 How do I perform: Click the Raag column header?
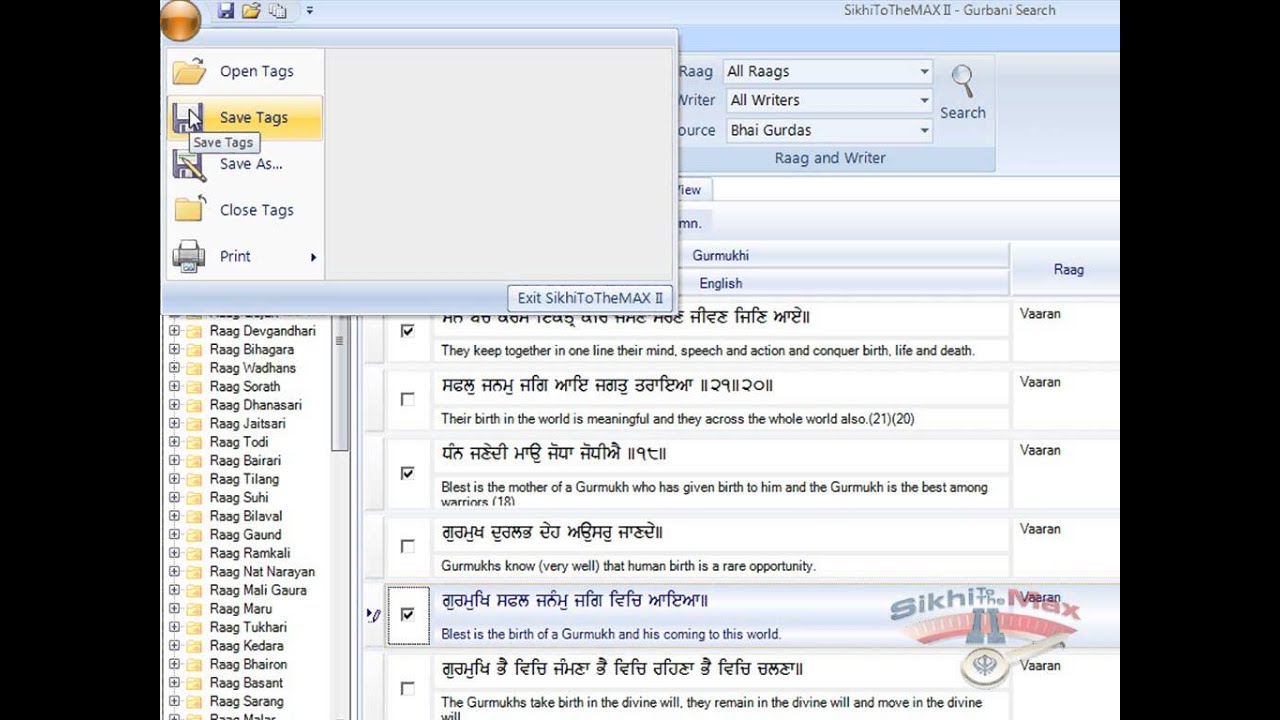[x=1067, y=269]
